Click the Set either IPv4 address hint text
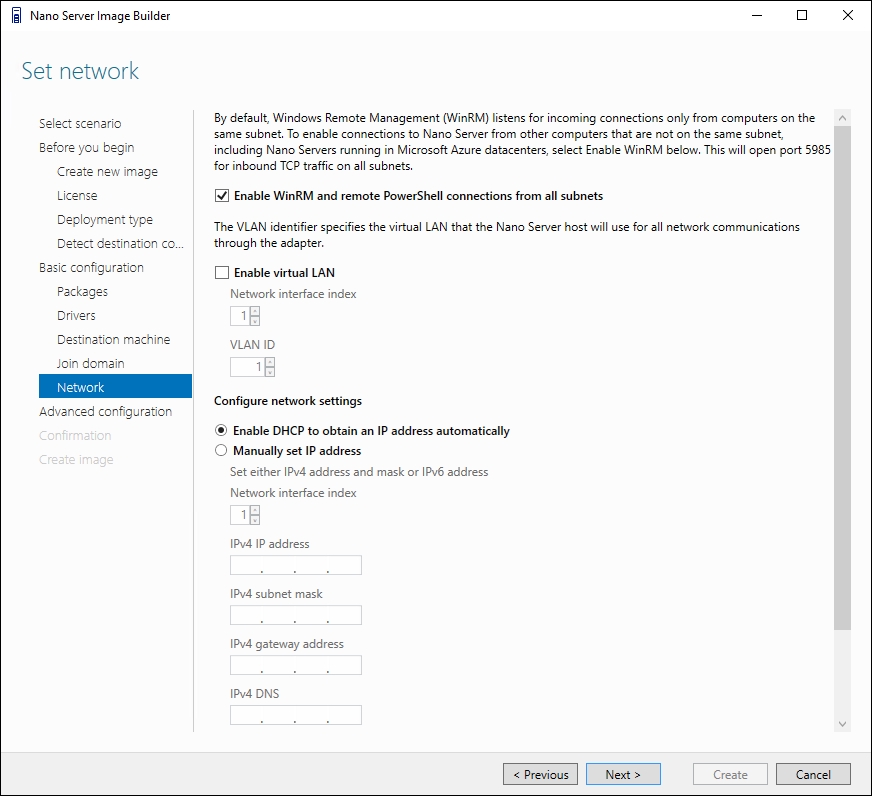This screenshot has width=872, height=796. pyautogui.click(x=359, y=472)
